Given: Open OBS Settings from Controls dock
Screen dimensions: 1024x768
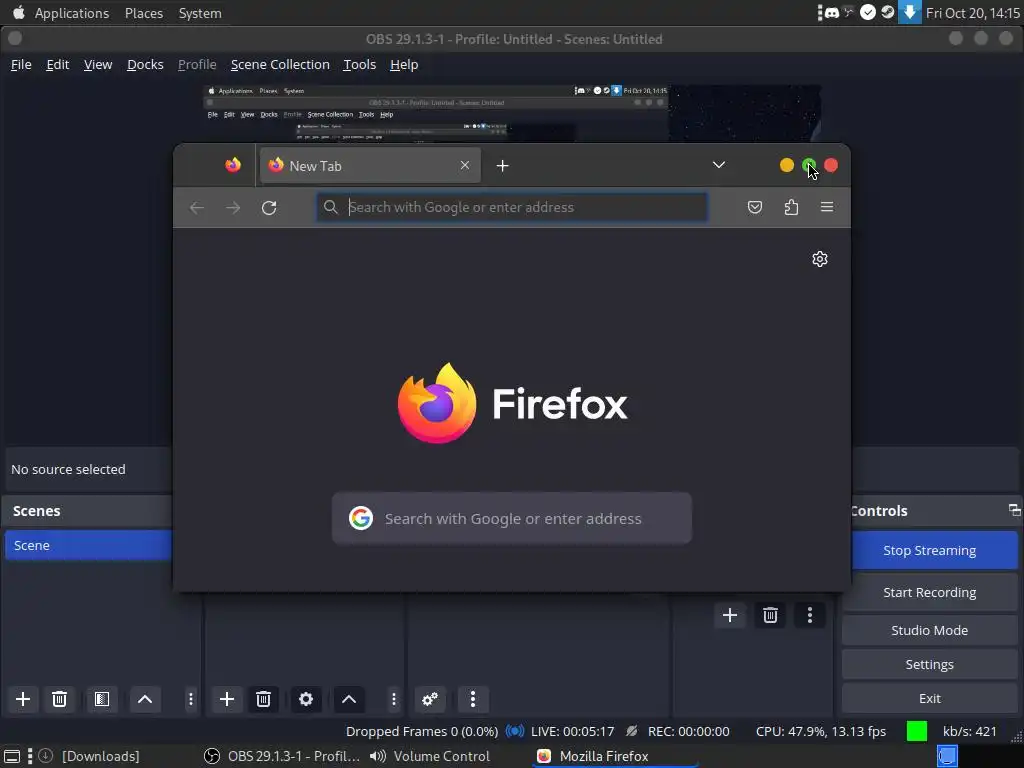Looking at the screenshot, I should (x=929, y=664).
